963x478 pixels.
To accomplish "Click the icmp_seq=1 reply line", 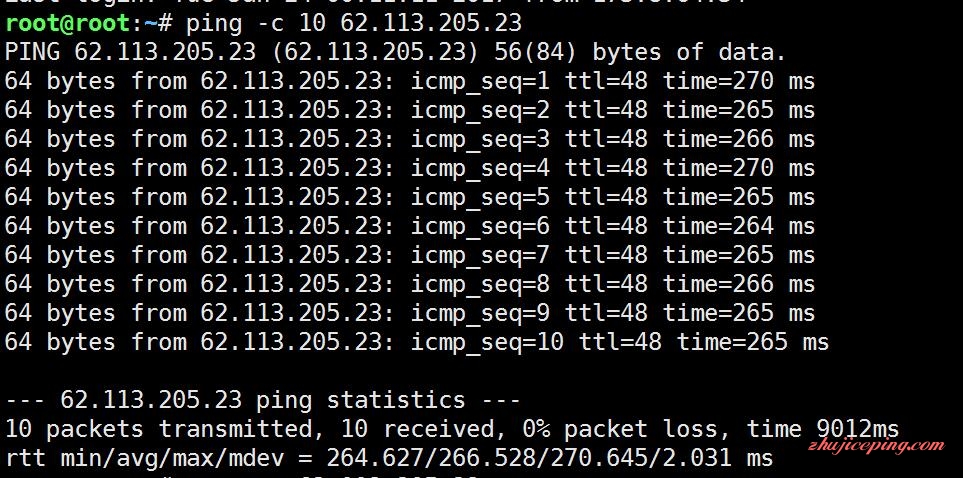I will tap(410, 81).
